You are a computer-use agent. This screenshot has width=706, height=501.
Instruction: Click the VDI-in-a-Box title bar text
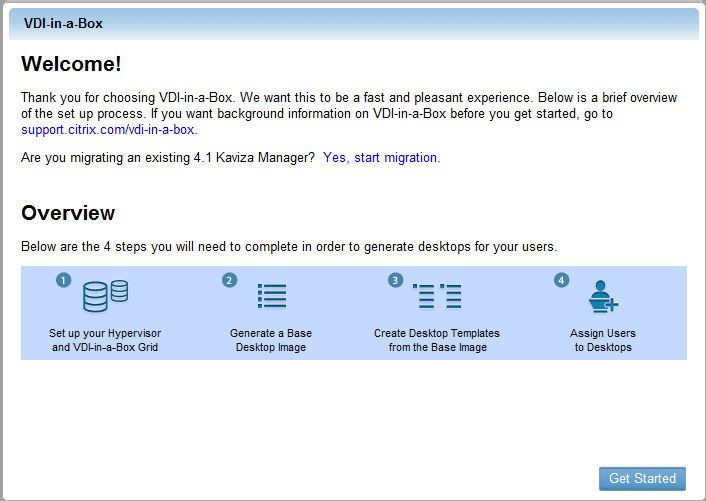click(63, 23)
